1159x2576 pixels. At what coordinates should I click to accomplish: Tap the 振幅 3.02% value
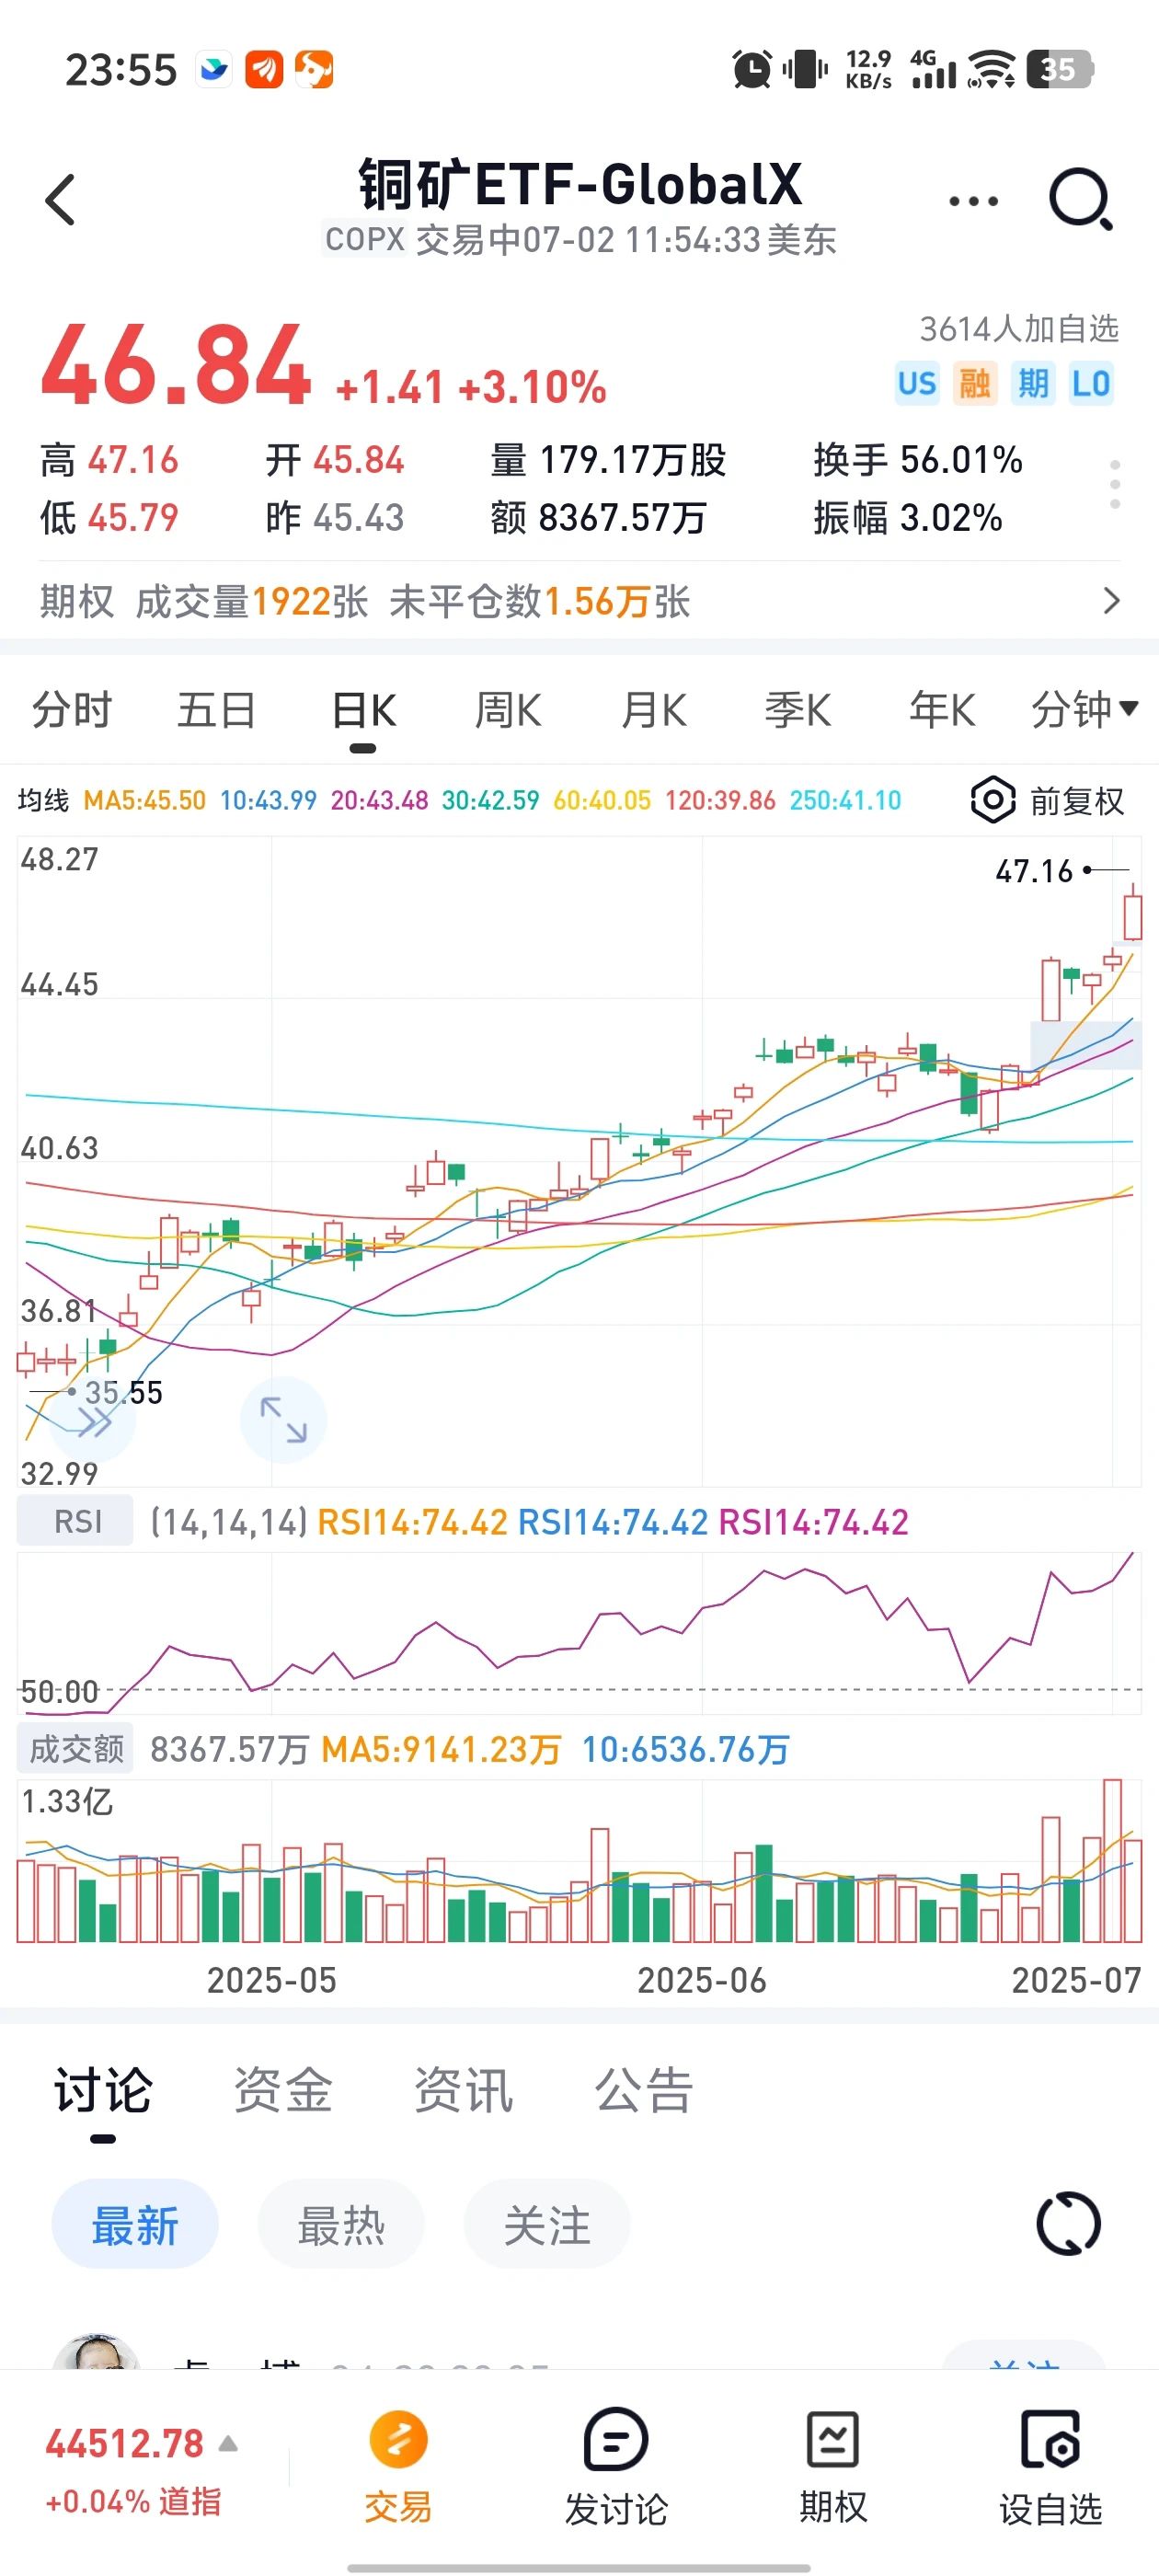(908, 518)
